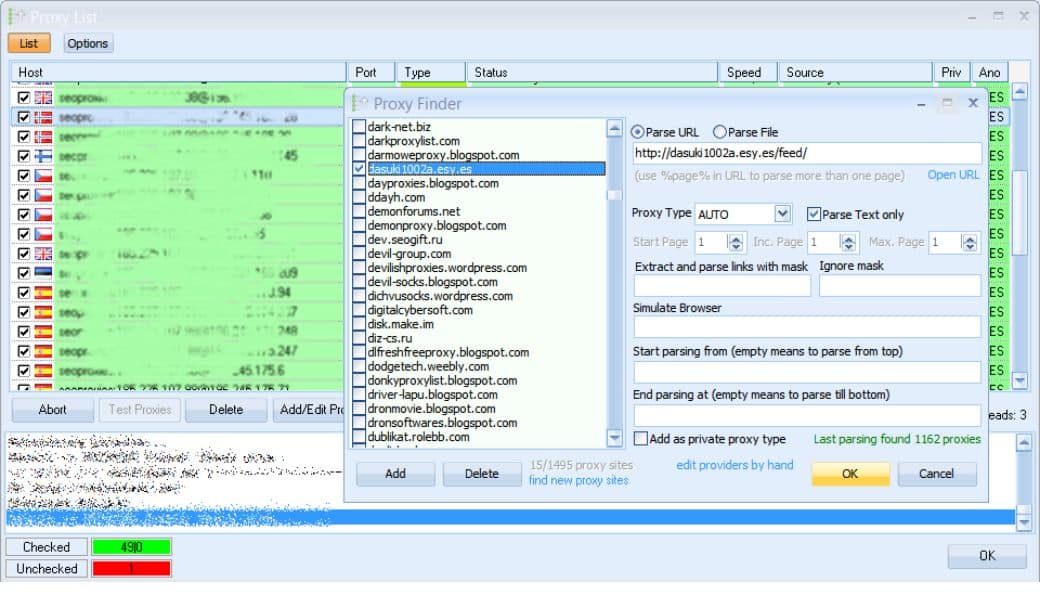The height and width of the screenshot is (600, 1040).
Task: Confirm with the yellow OK button
Action: [850, 473]
